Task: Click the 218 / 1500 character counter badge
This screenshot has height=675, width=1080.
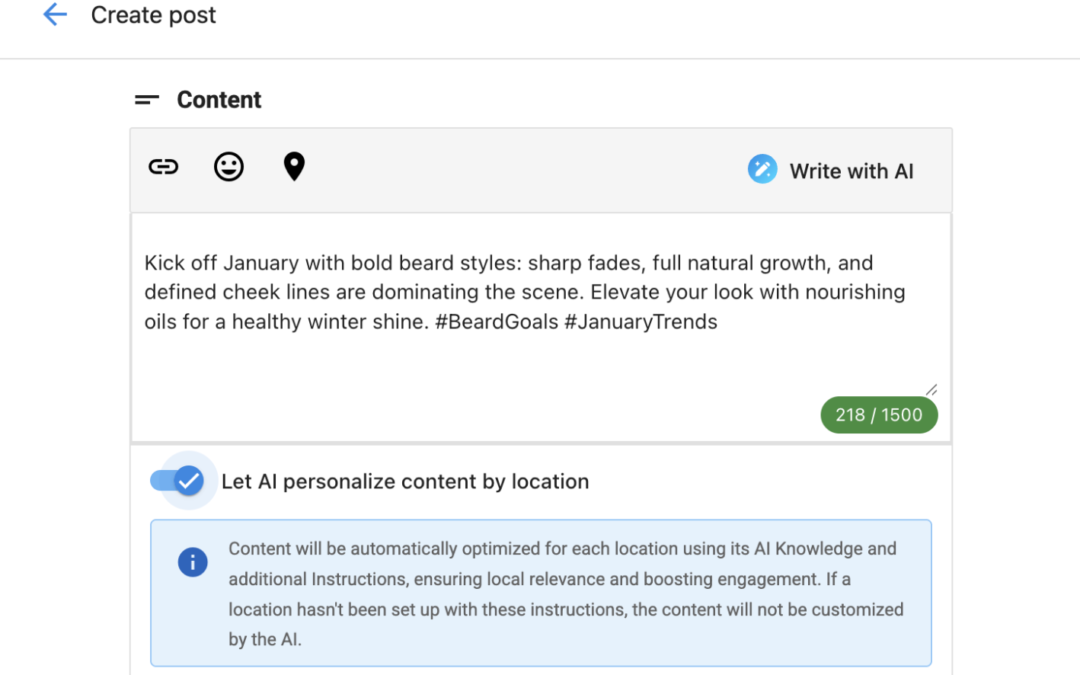Action: (878, 414)
